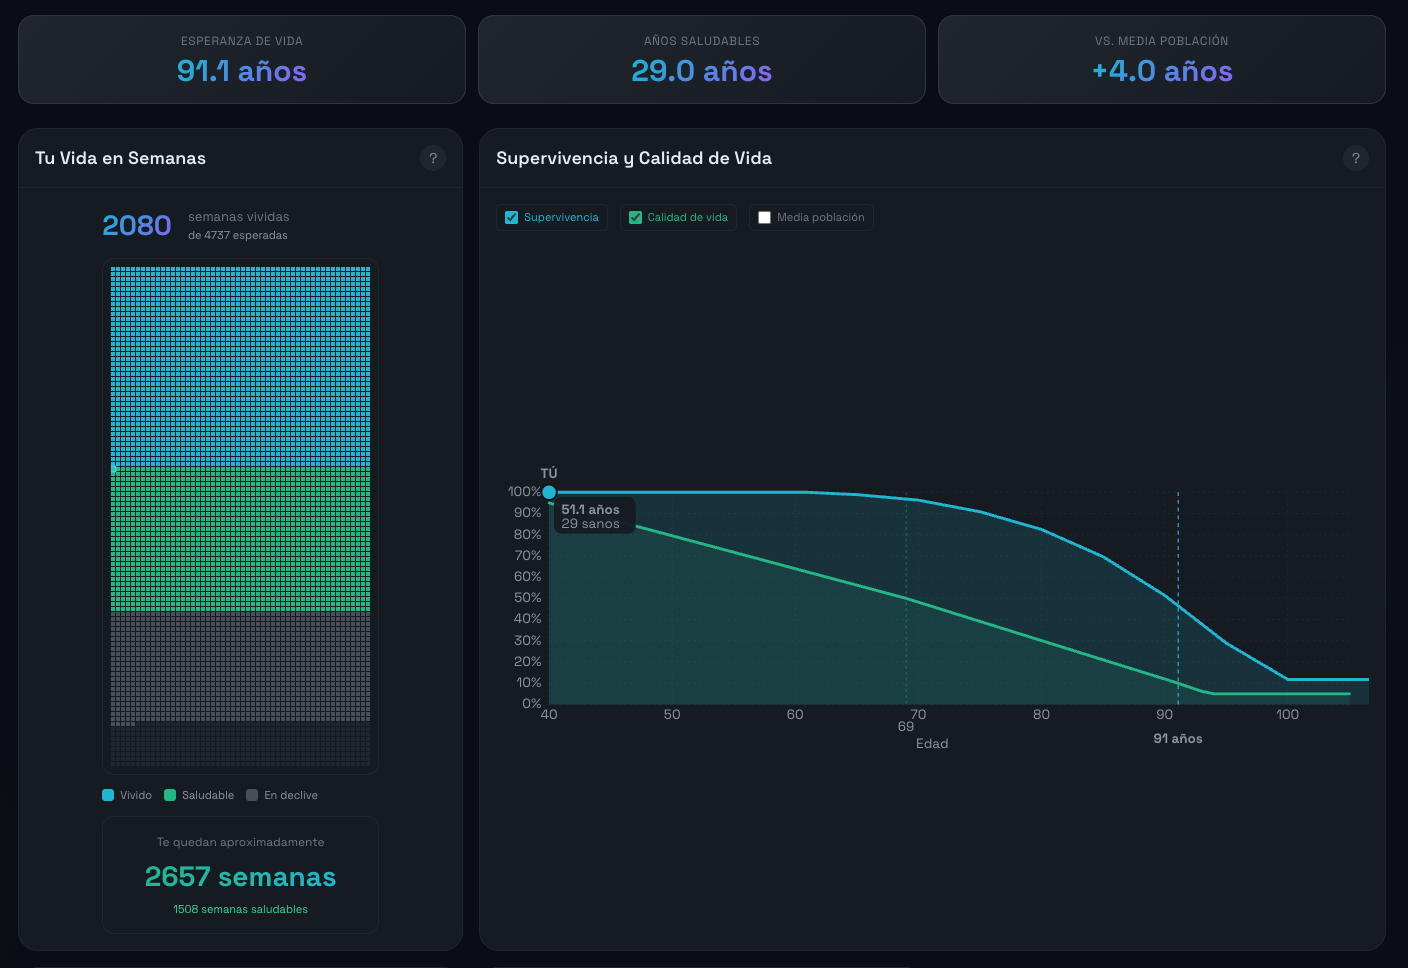Click the green healthy weeks grid area
This screenshot has width=1408, height=968.
(240, 539)
